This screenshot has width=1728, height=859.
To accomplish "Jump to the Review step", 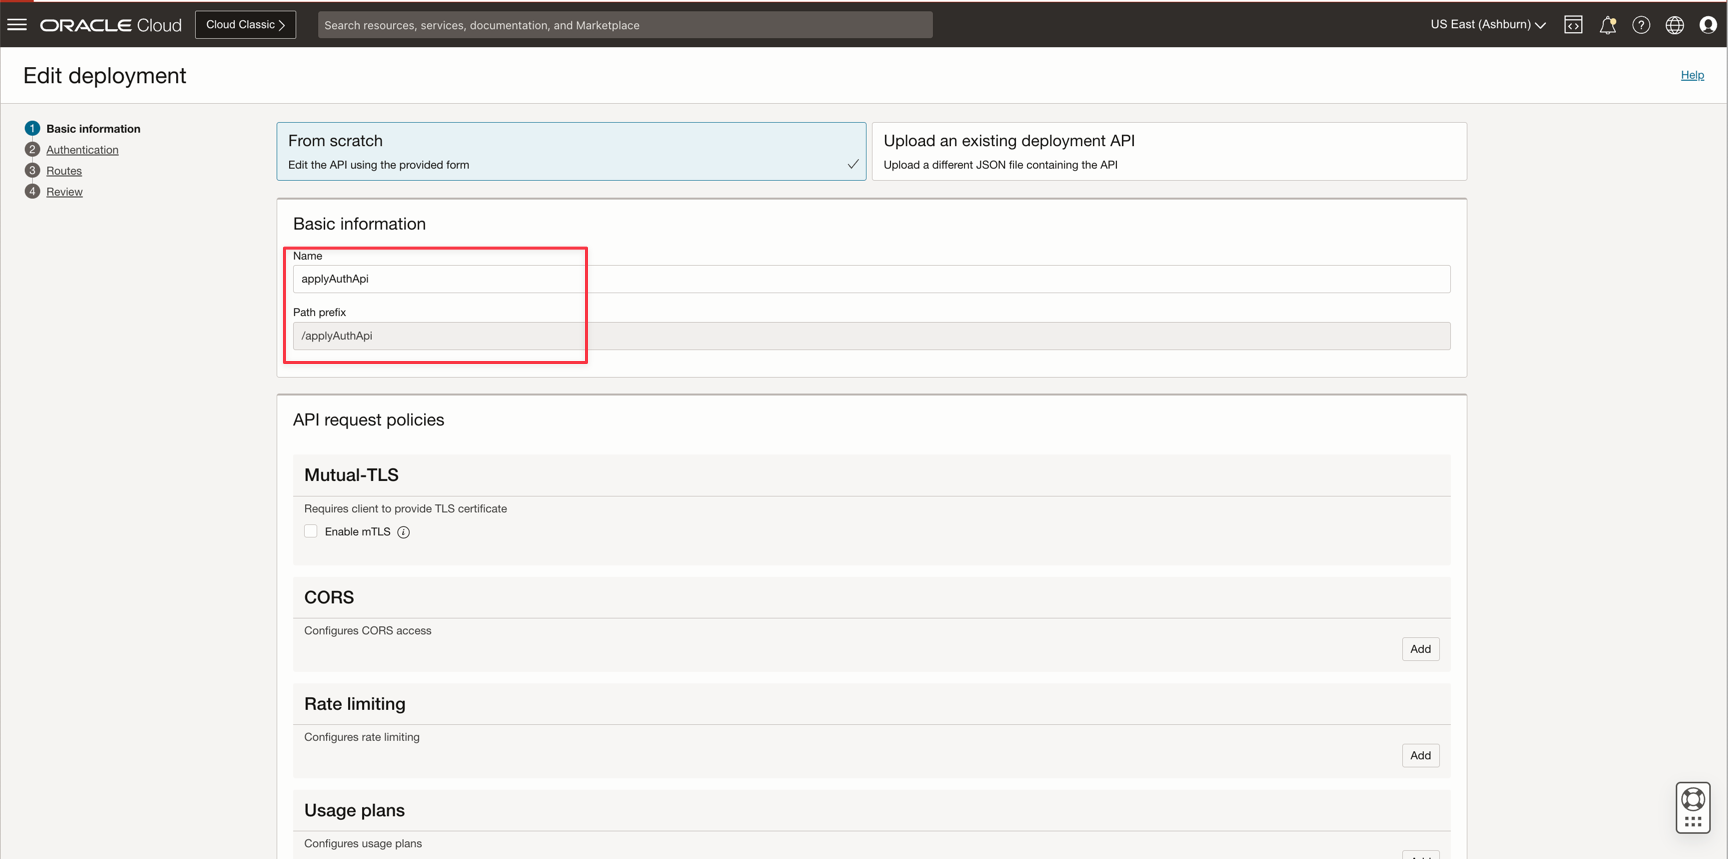I will (64, 192).
